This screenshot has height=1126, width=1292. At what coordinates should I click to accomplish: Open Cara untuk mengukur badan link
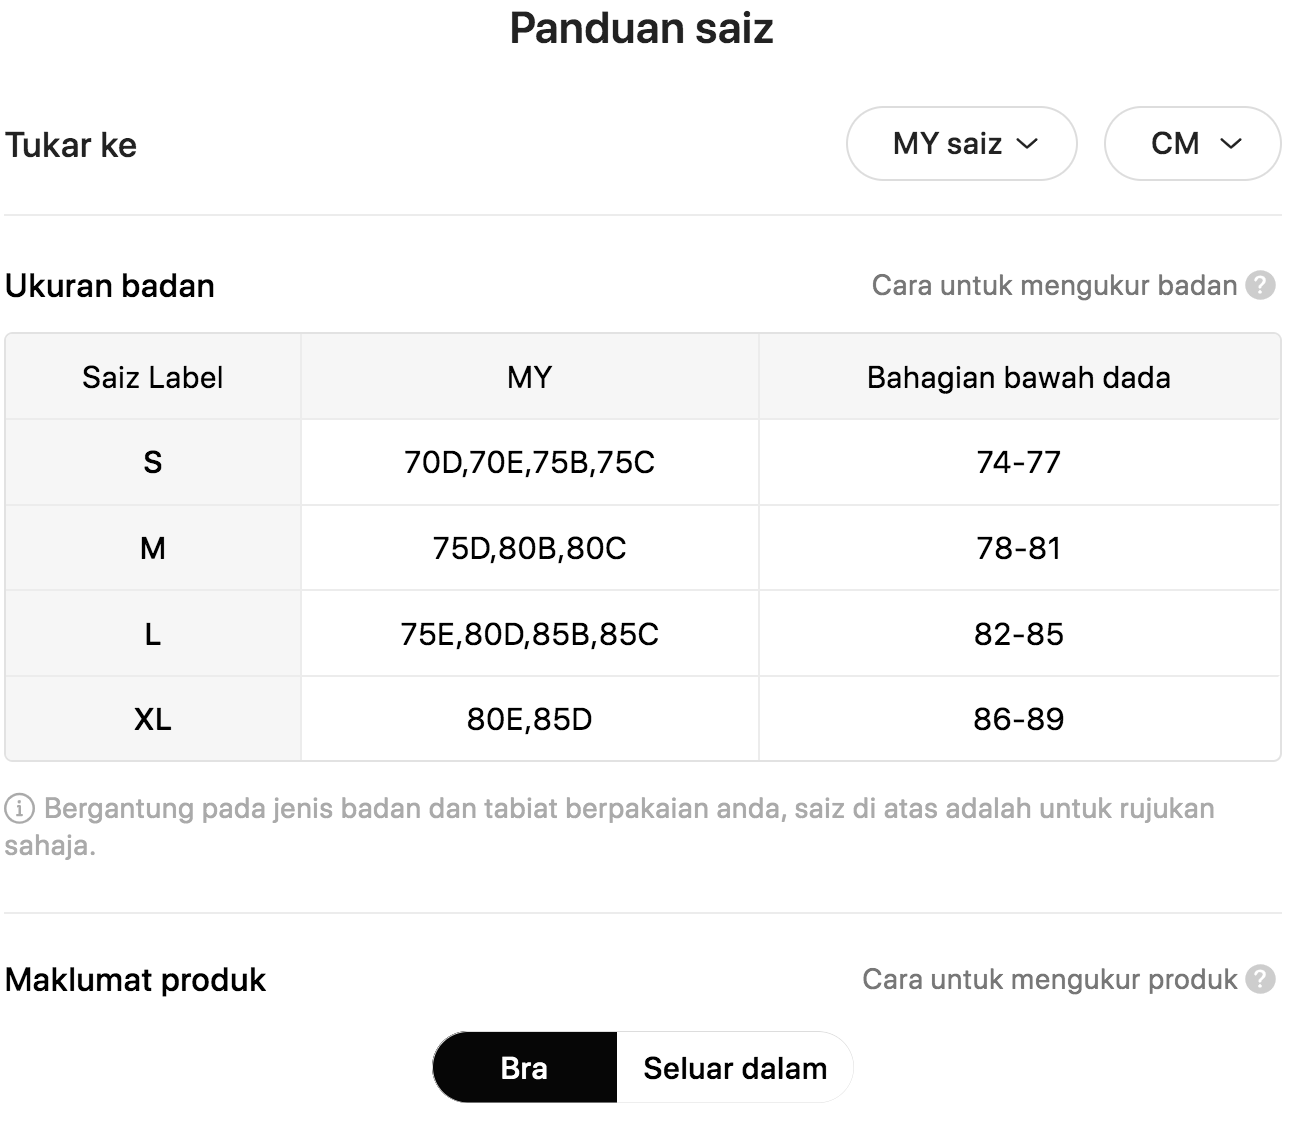click(1055, 286)
